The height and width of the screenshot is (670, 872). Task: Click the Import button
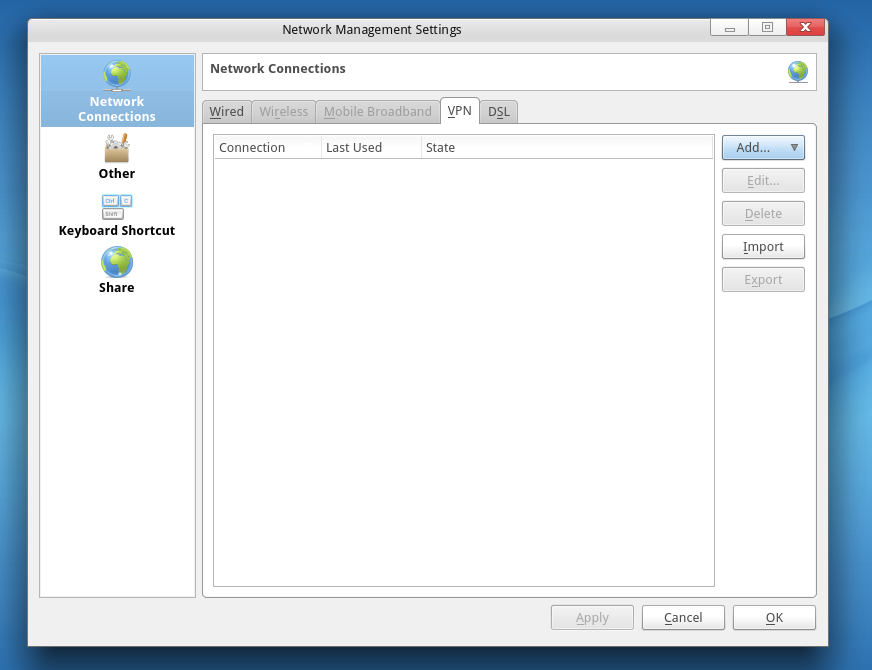(763, 246)
